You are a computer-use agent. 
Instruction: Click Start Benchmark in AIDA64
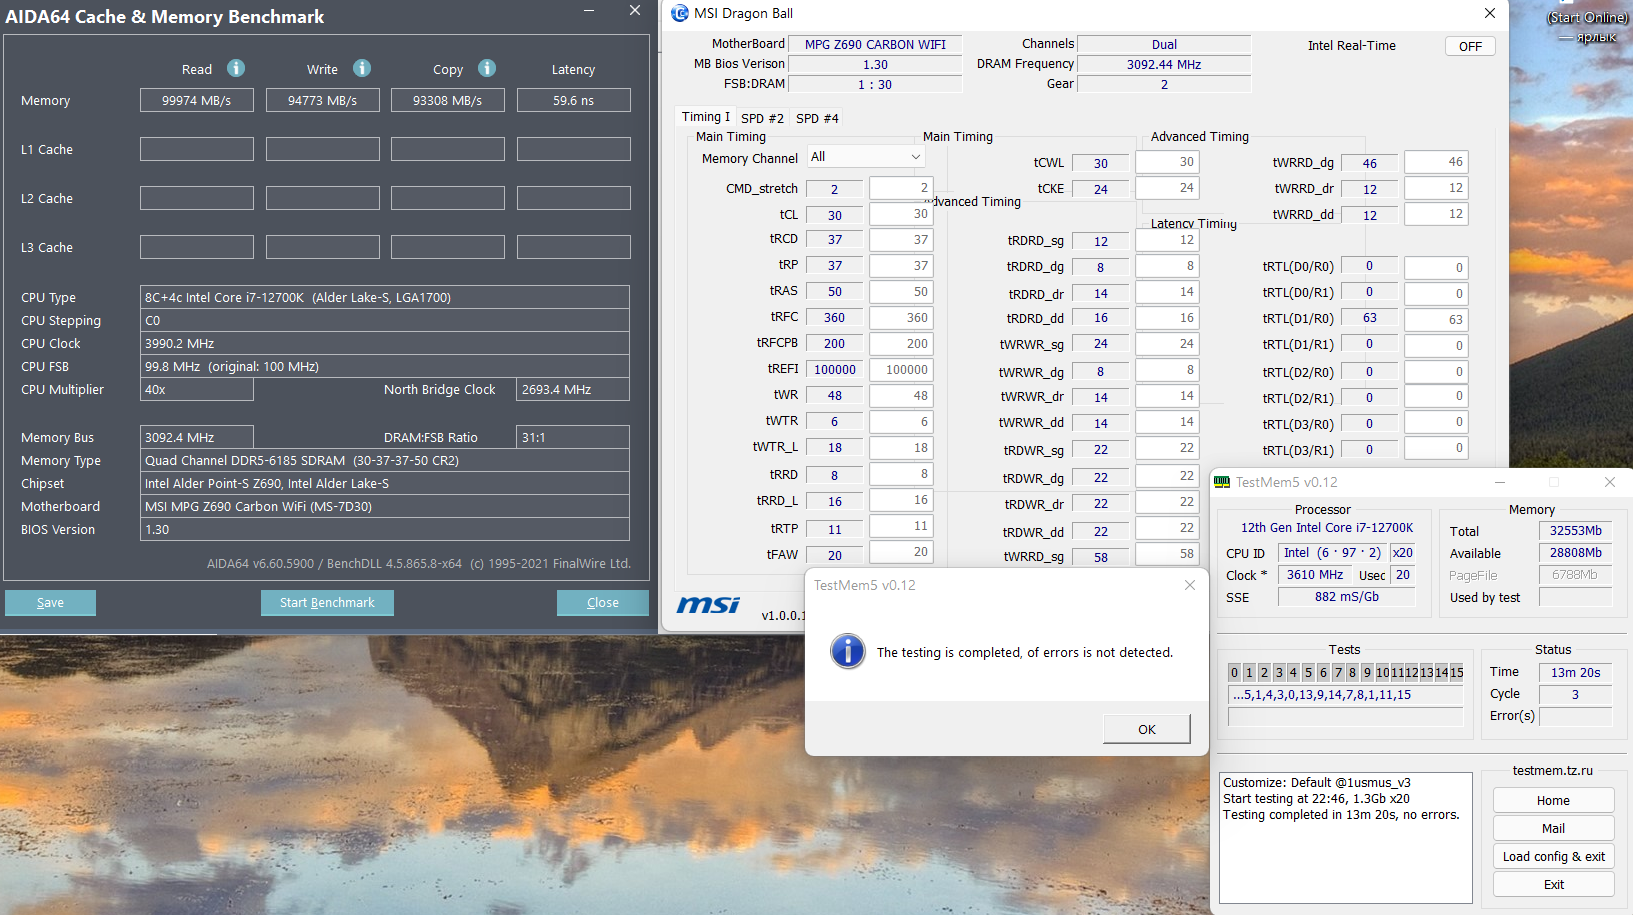[327, 603]
